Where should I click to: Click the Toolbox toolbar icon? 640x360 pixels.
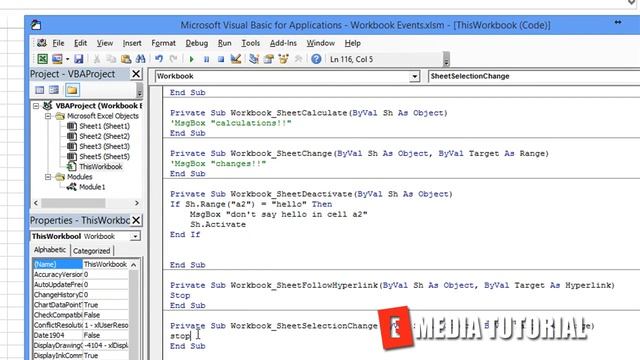(298, 59)
